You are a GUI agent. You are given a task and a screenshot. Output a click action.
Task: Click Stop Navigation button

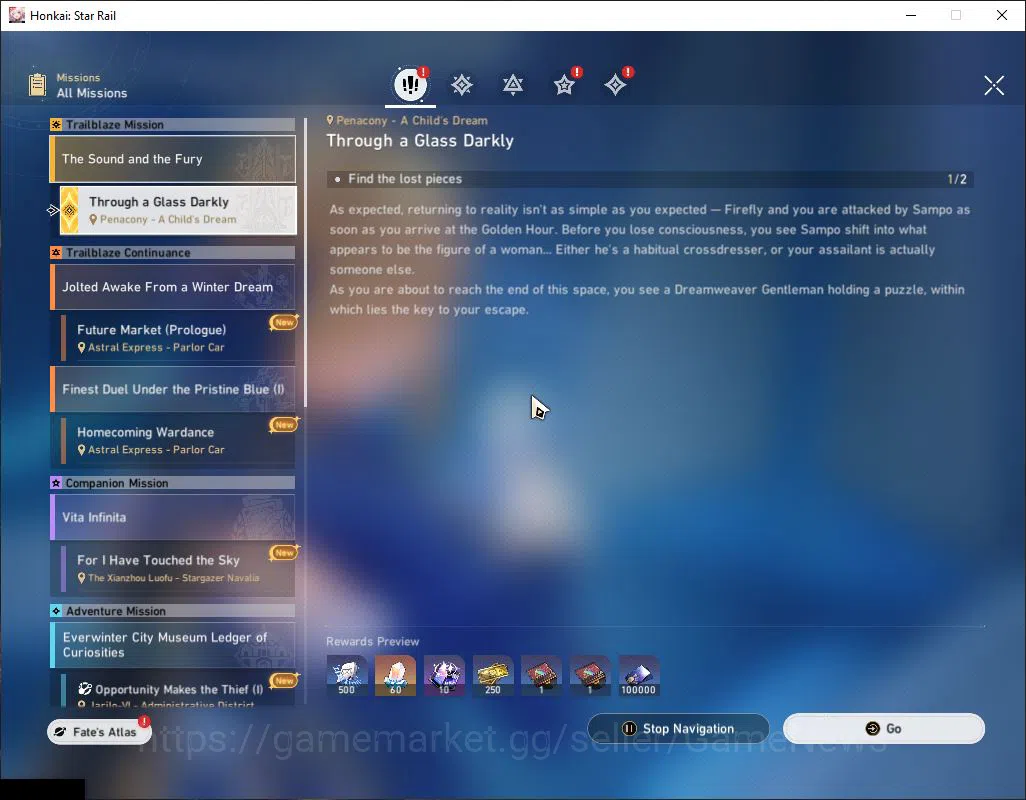point(678,729)
